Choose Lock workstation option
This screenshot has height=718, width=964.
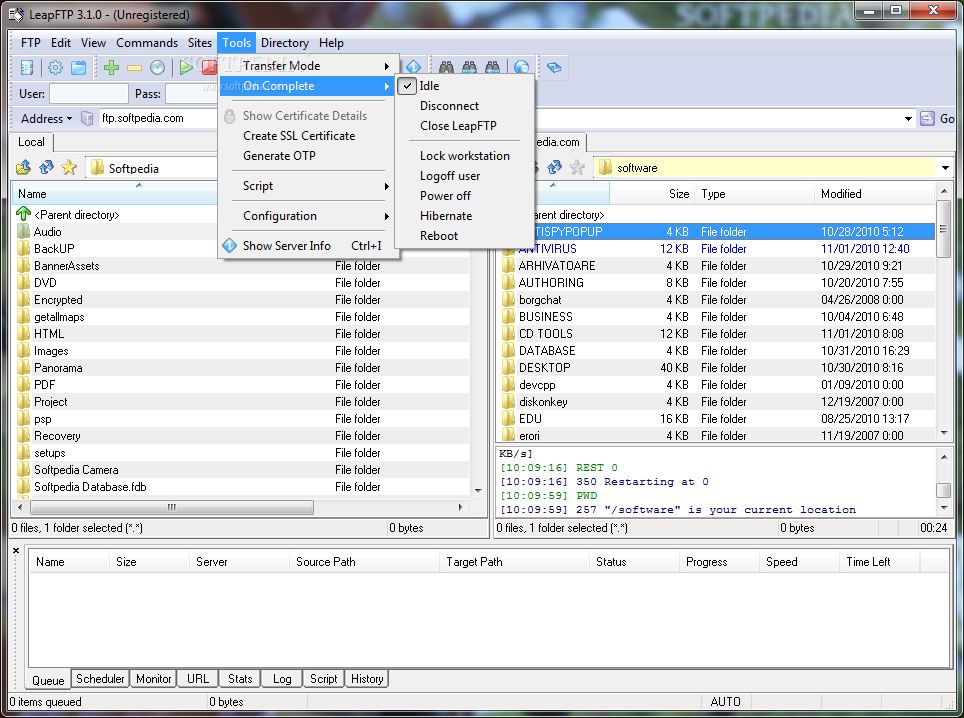pos(464,156)
